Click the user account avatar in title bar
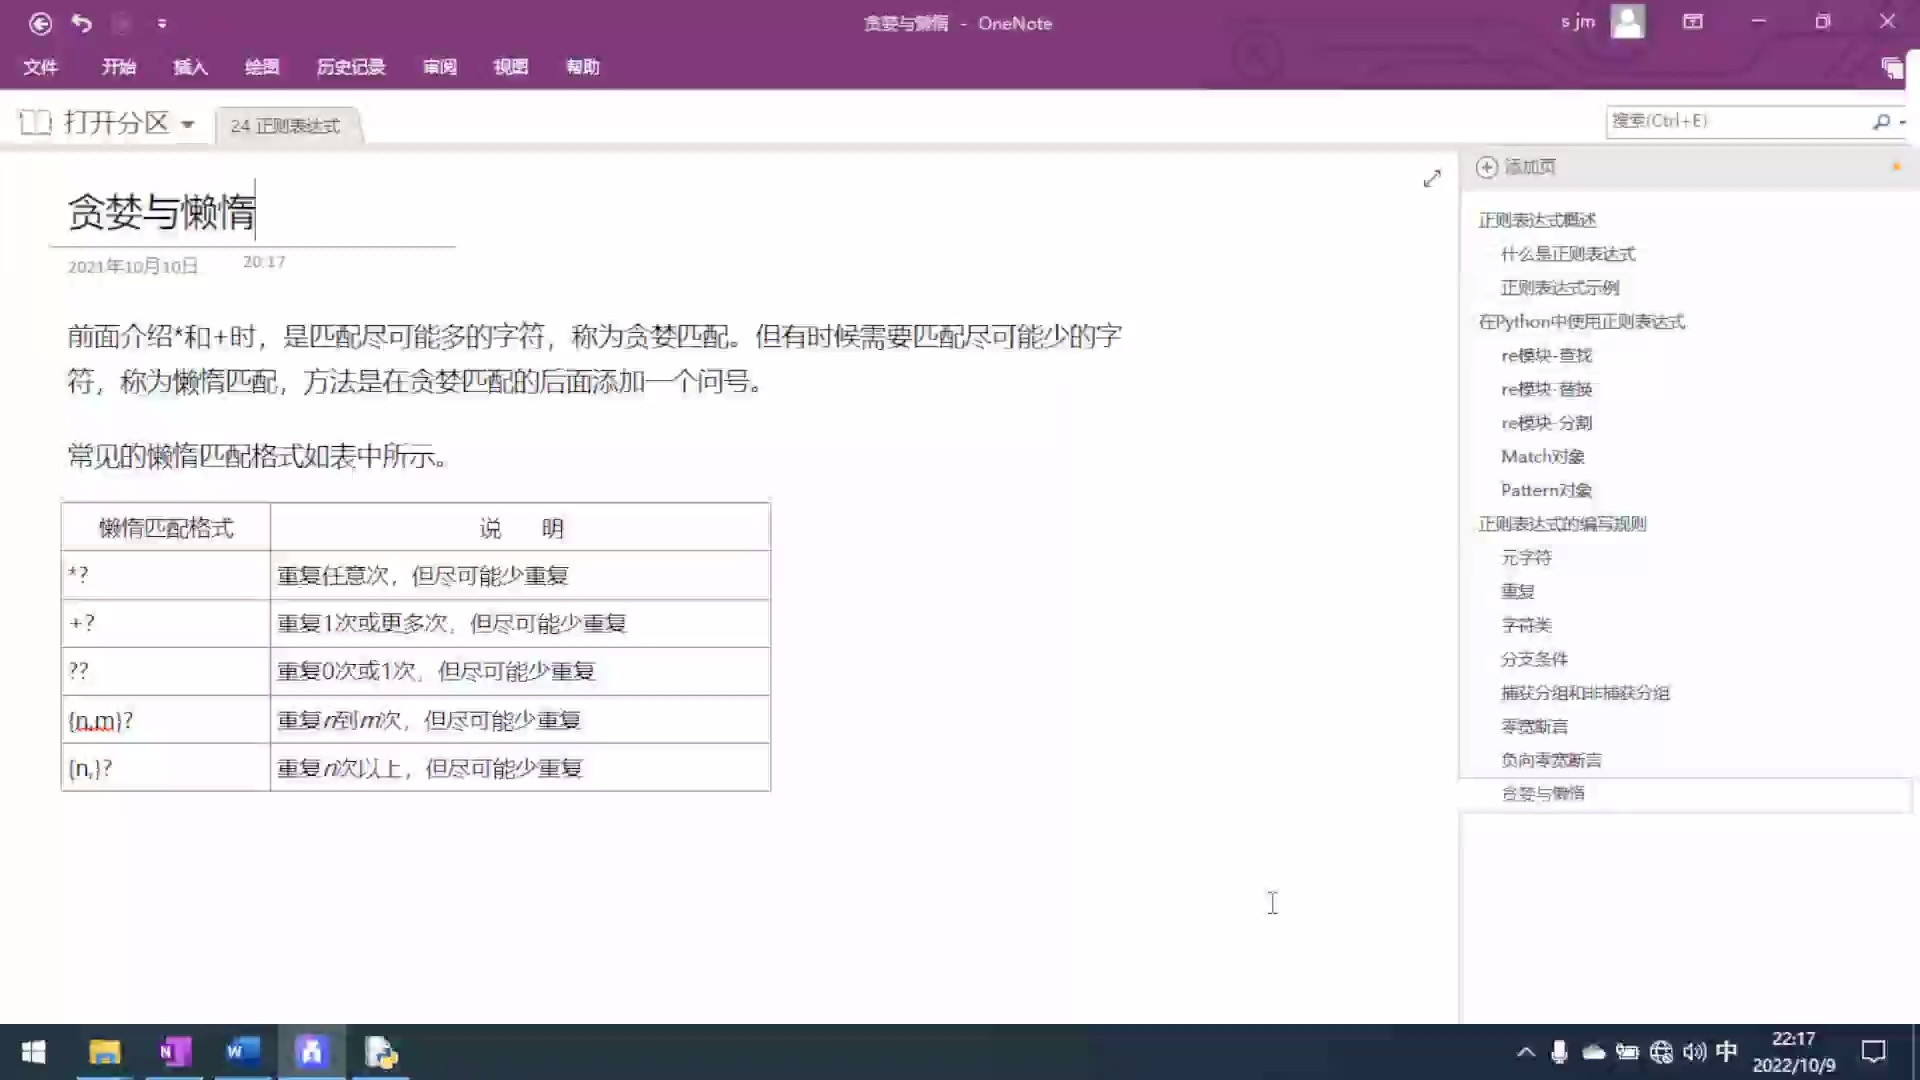1920x1080 pixels. click(1627, 22)
